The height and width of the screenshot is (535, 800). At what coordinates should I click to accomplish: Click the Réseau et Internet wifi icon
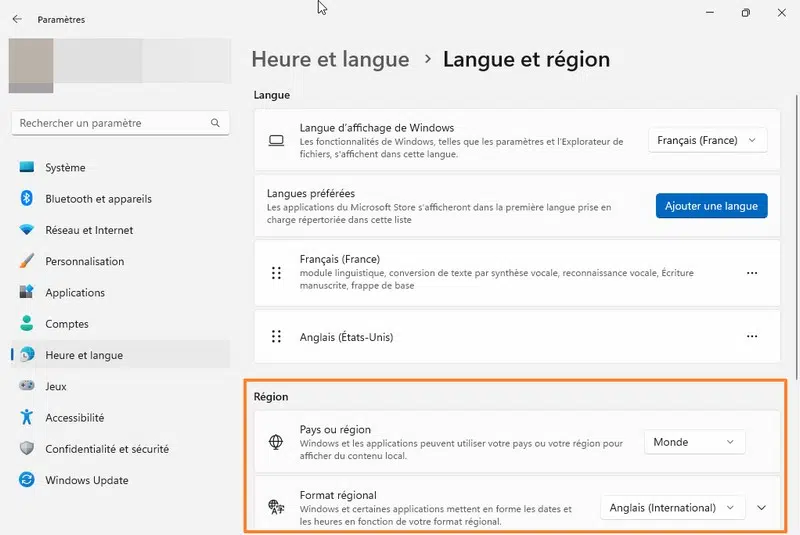coord(27,230)
